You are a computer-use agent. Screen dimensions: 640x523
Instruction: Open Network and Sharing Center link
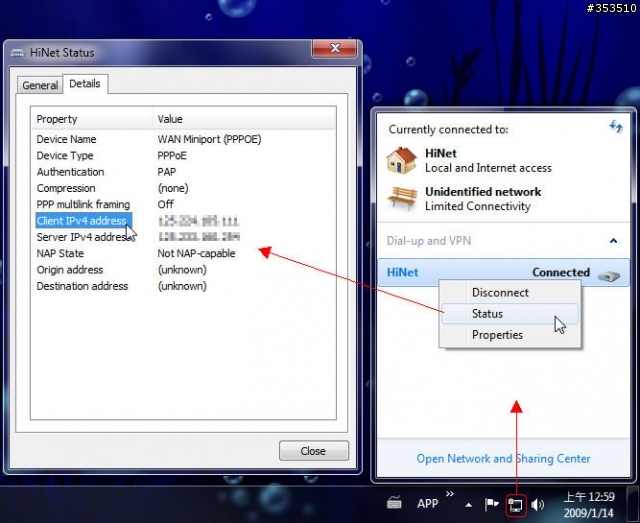click(503, 458)
